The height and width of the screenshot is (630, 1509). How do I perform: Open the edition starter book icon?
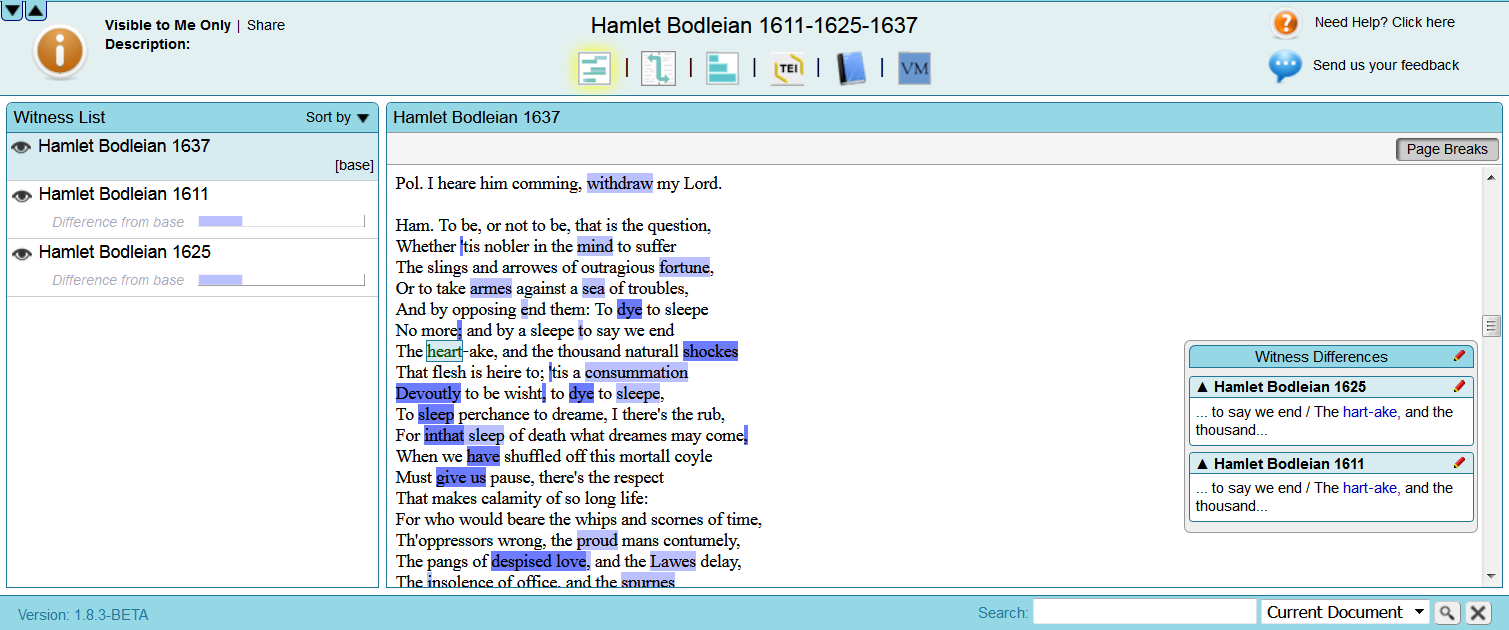(x=850, y=68)
